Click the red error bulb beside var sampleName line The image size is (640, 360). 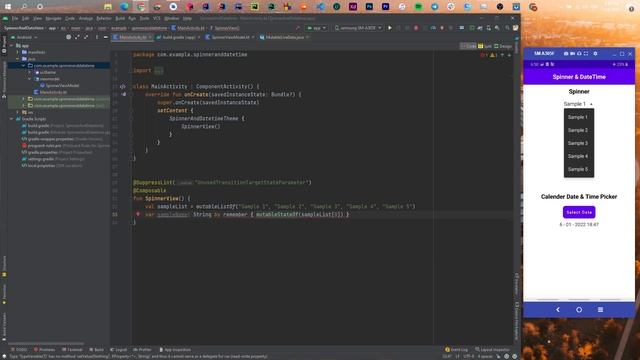[138, 214]
